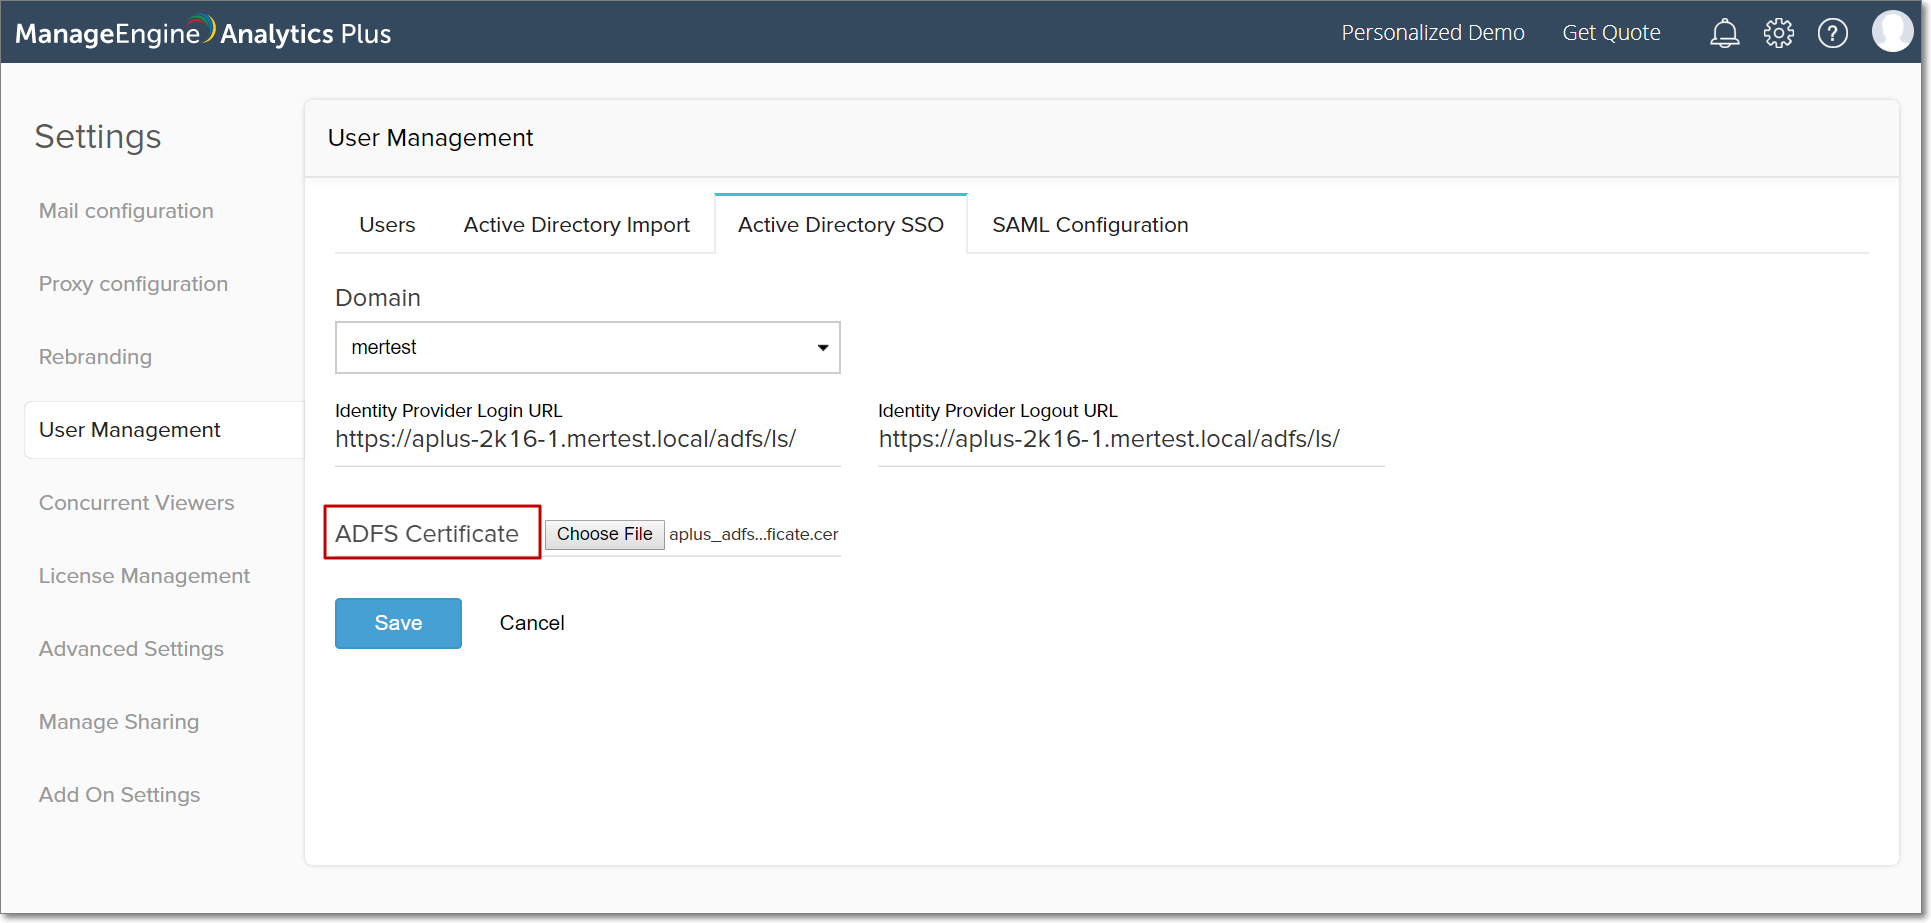Open the notifications bell
Viewport: 1931px width, 923px height.
(x=1724, y=33)
